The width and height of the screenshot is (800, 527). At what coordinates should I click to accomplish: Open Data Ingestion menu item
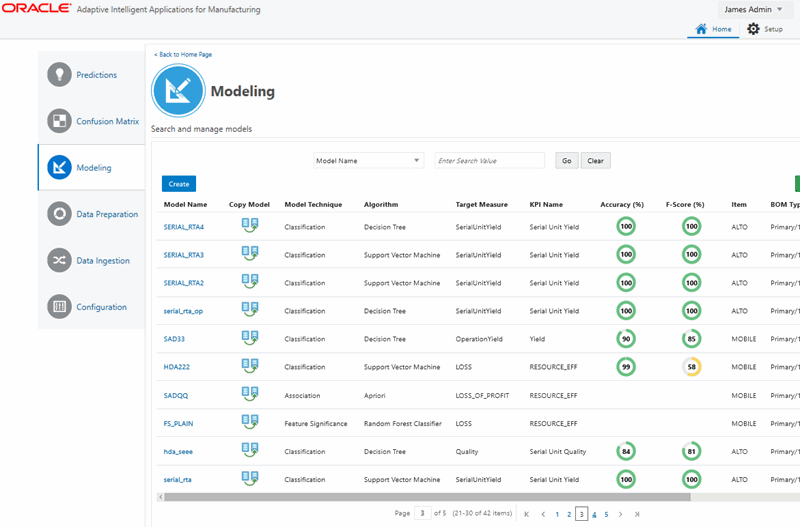(x=103, y=261)
